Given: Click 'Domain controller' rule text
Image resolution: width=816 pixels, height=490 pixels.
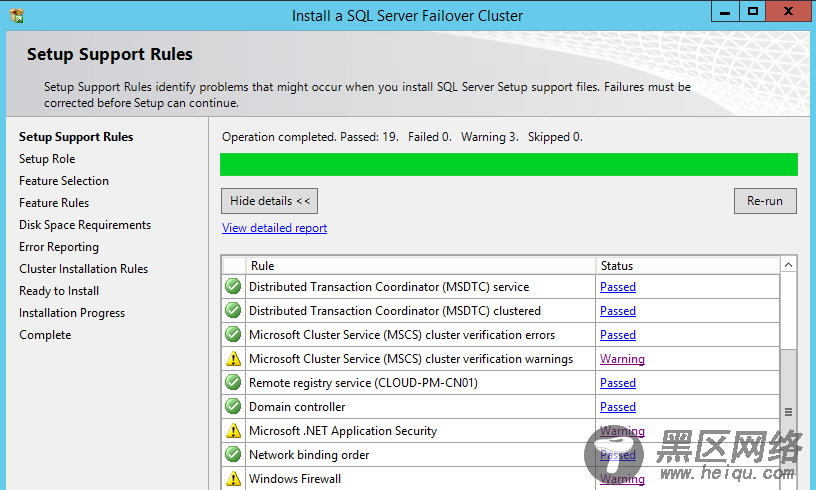Looking at the screenshot, I should (297, 407).
